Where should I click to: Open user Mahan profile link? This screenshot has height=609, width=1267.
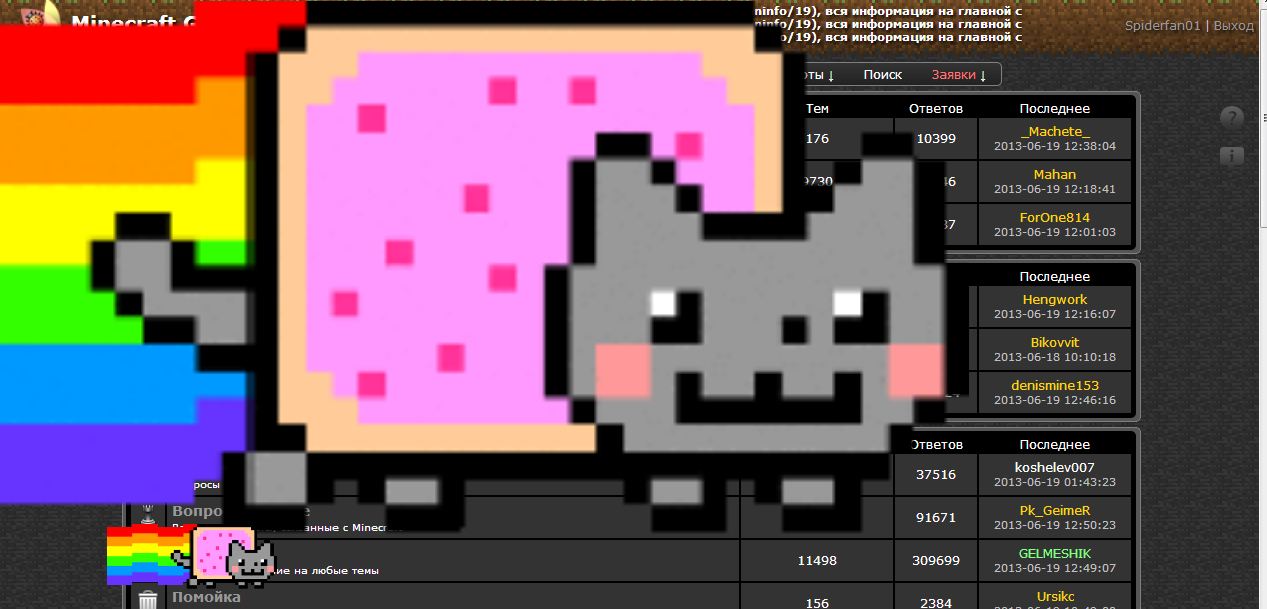pyautogui.click(x=1055, y=174)
